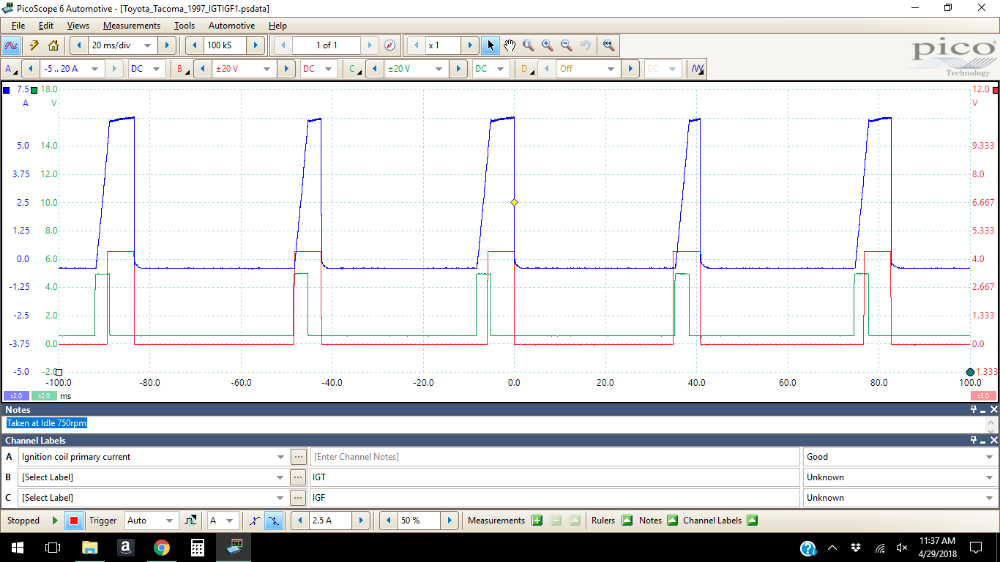The height and width of the screenshot is (562, 1000).
Task: Click the auto setup lightning icon
Action: [34, 45]
